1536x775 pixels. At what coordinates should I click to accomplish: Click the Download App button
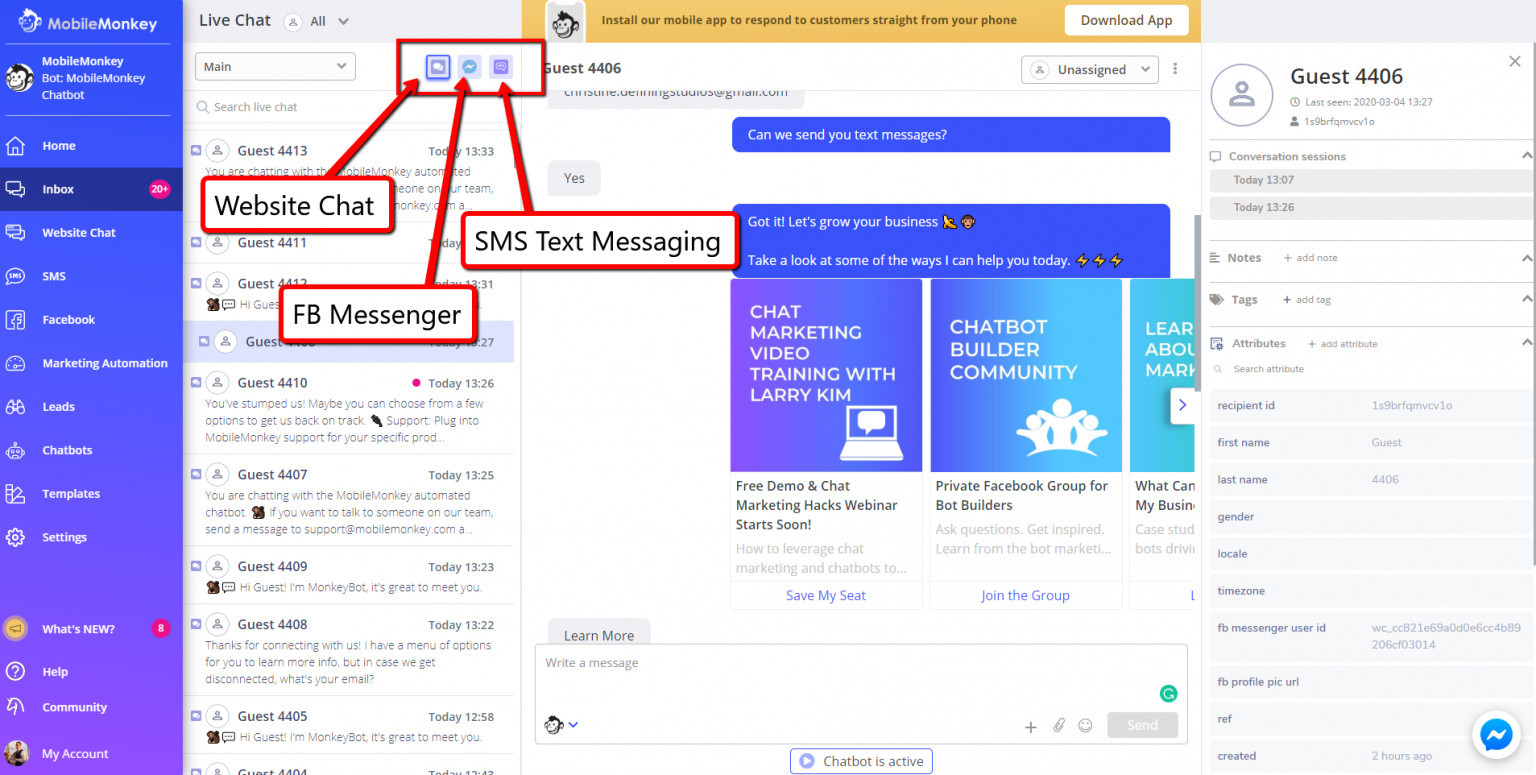(1126, 19)
